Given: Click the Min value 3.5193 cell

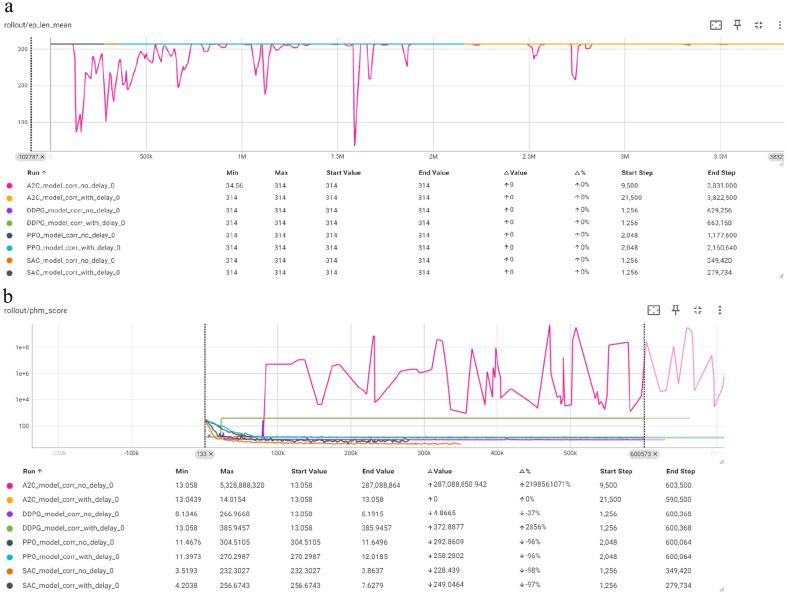Looking at the screenshot, I should coord(186,571).
